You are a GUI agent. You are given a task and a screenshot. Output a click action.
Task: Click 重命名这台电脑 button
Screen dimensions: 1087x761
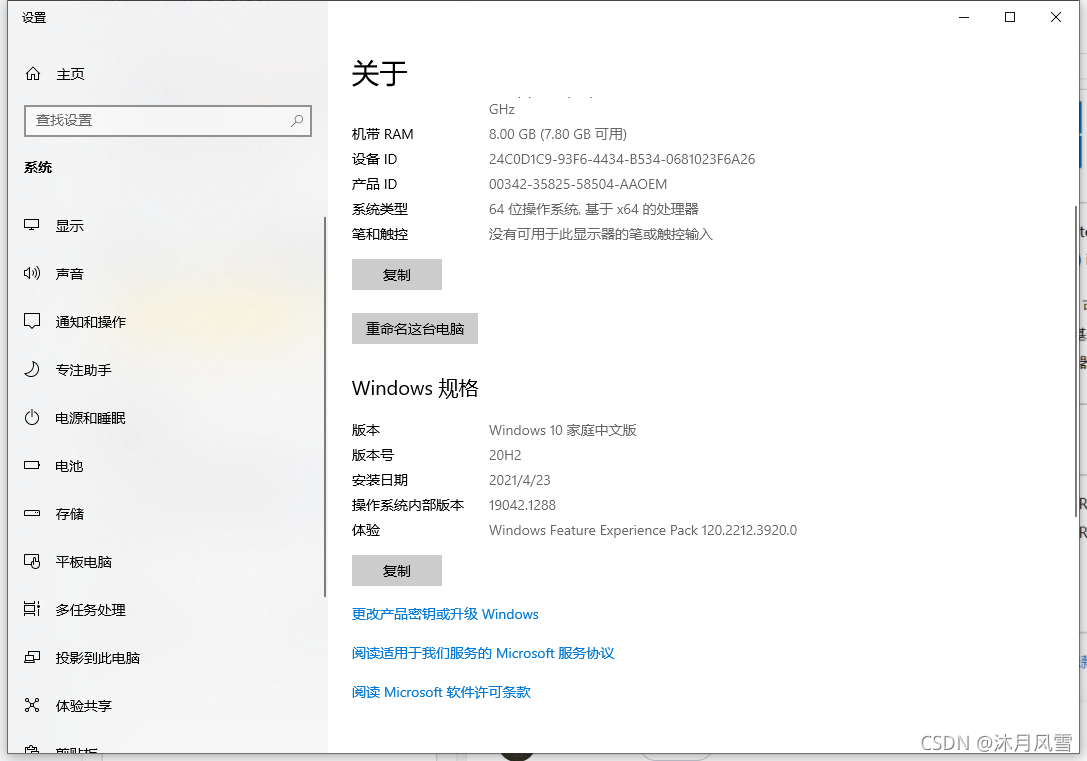pyautogui.click(x=415, y=329)
